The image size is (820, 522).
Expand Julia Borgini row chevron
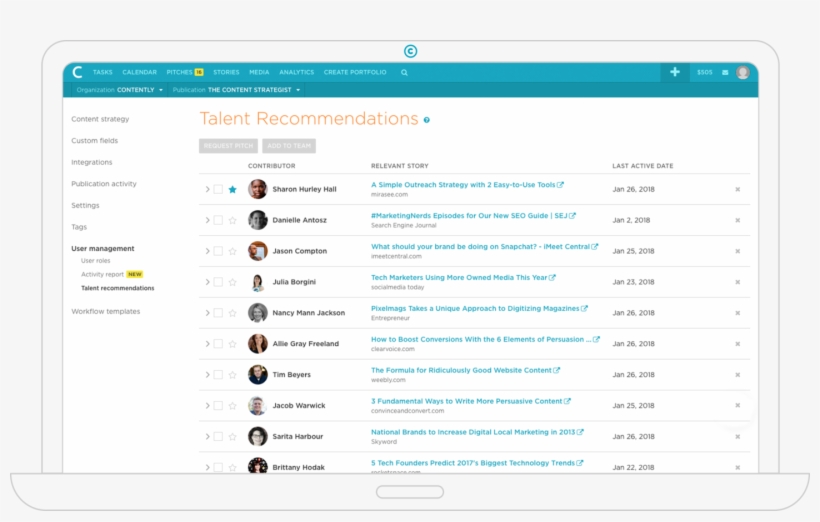point(207,282)
